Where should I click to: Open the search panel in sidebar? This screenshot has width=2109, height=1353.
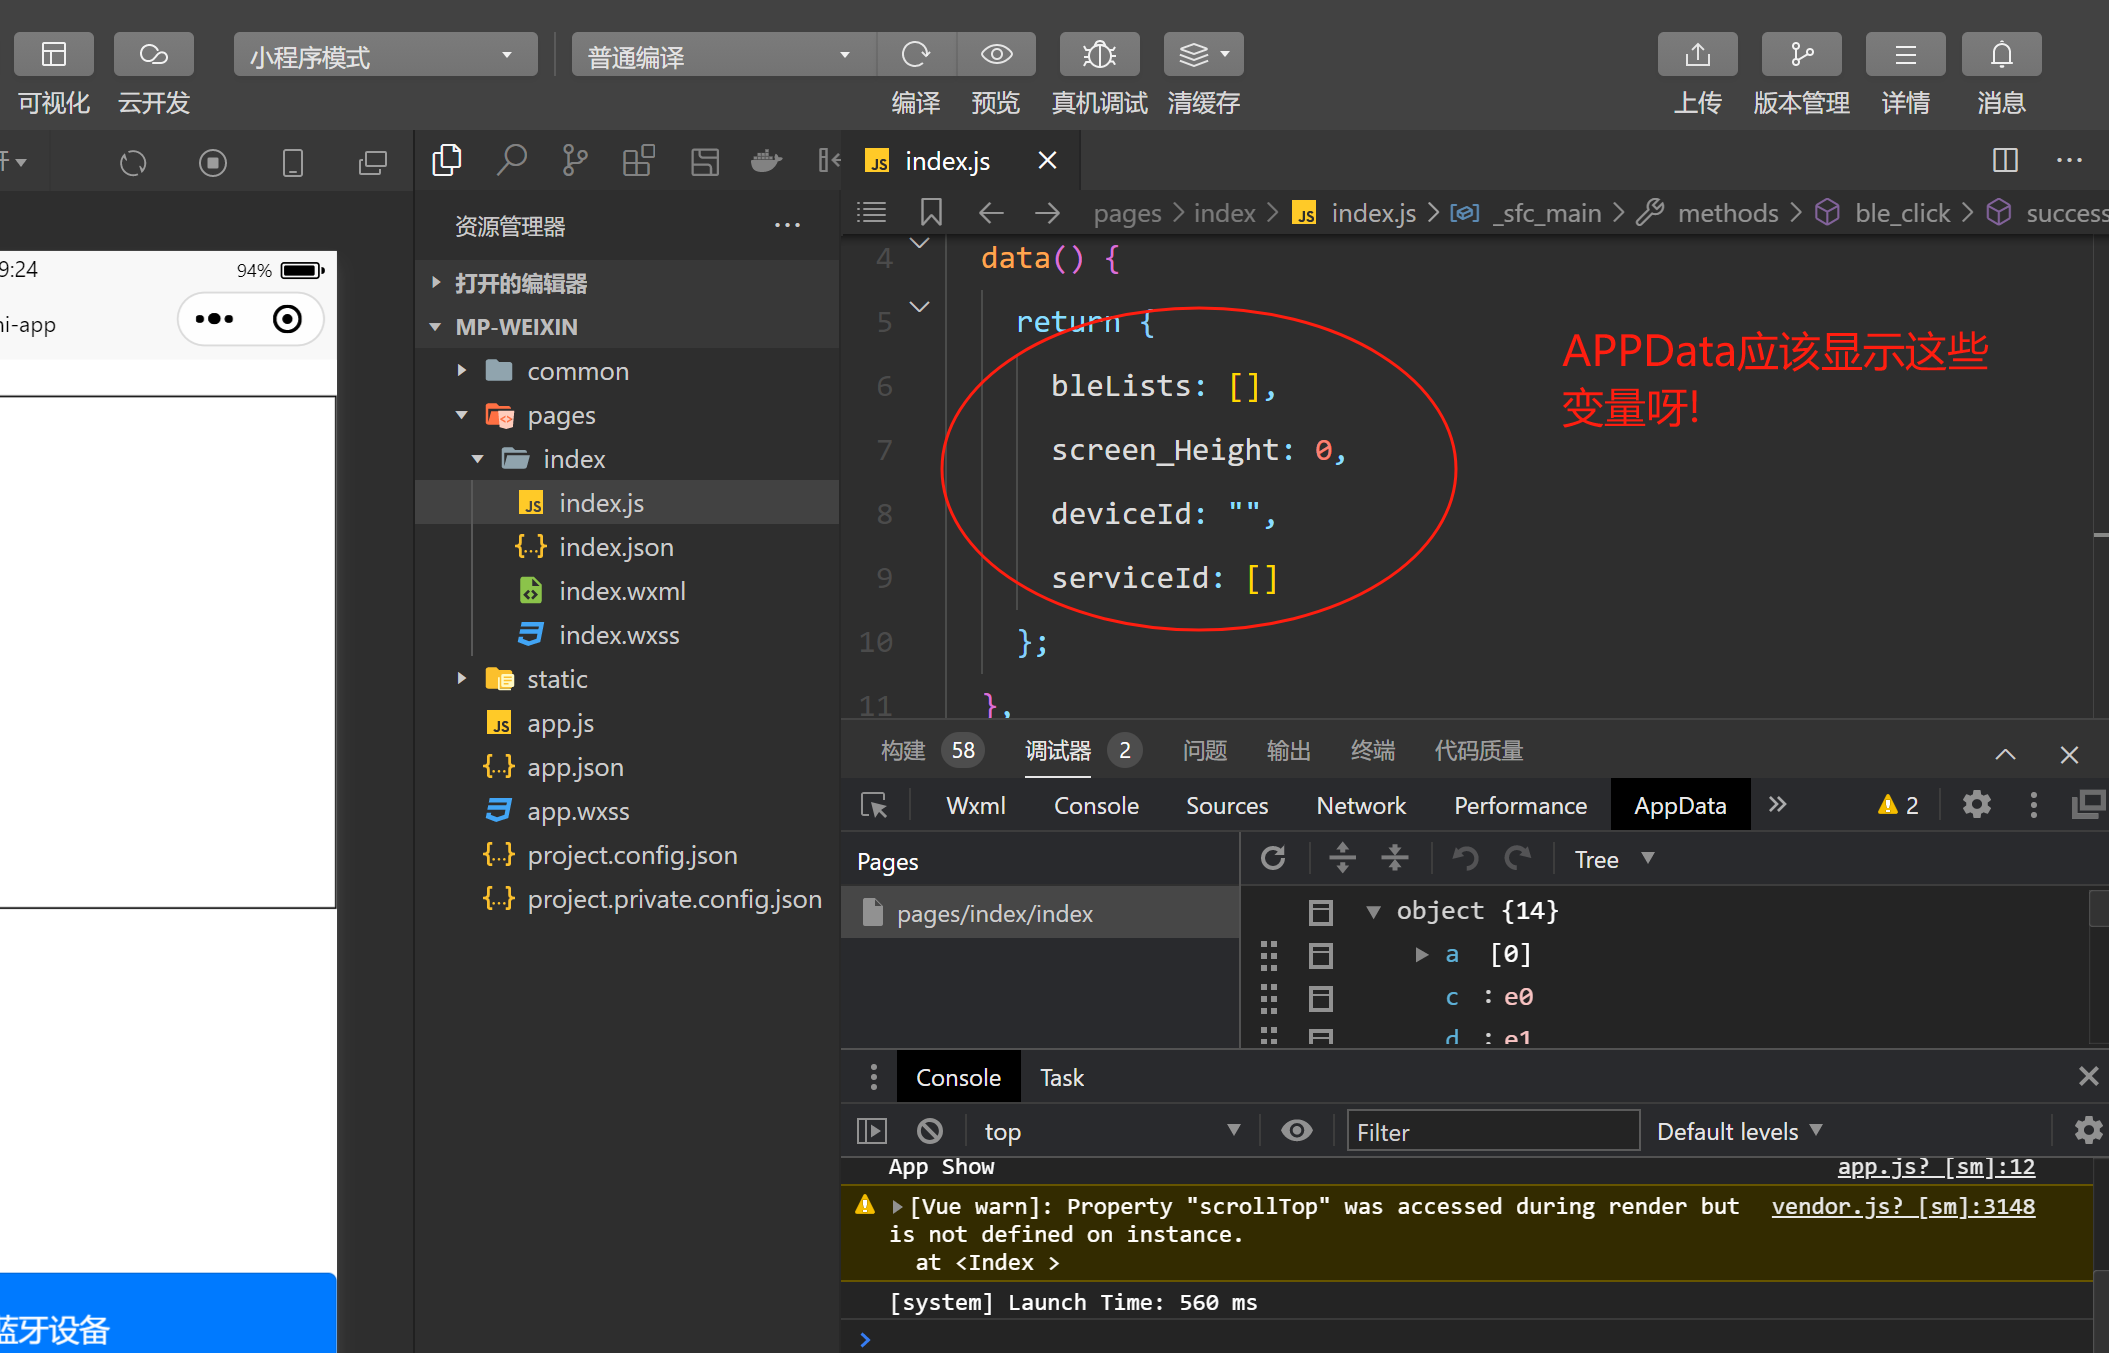point(511,160)
